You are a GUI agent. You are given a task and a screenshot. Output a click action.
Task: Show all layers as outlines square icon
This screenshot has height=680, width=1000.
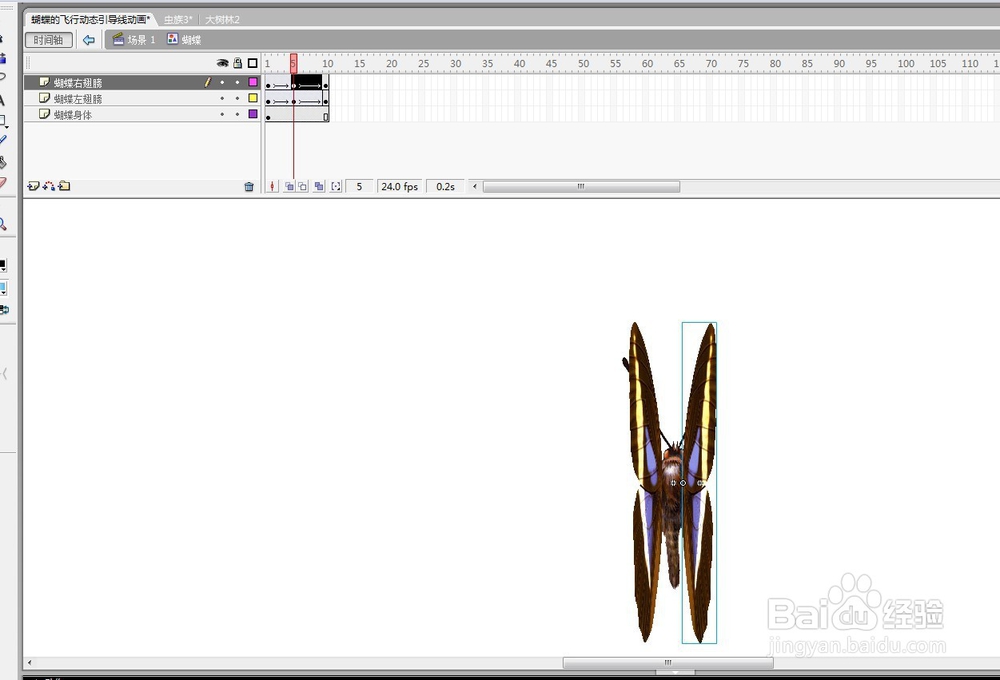(253, 63)
